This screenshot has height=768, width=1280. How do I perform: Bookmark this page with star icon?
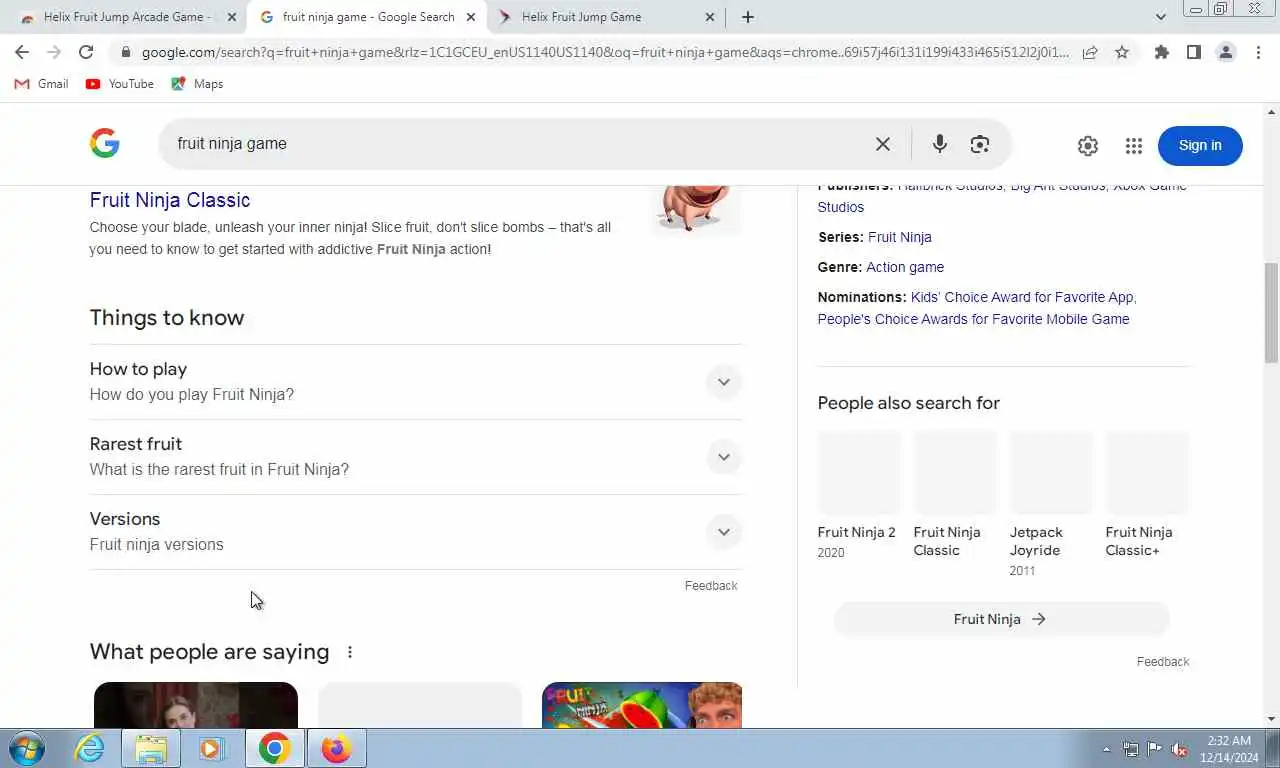[1122, 52]
